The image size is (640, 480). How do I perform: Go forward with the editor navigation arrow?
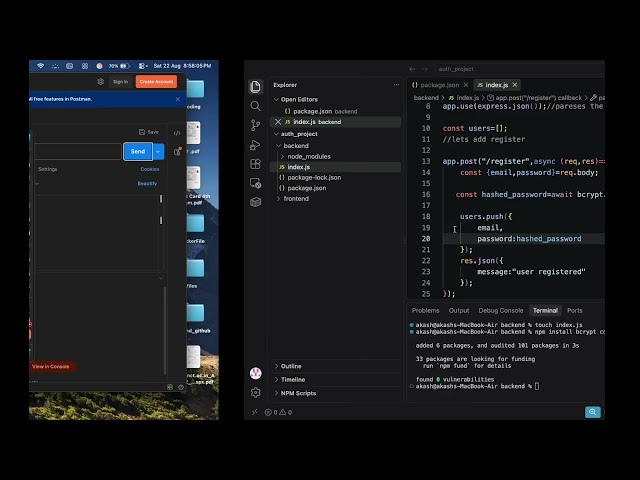(x=424, y=69)
